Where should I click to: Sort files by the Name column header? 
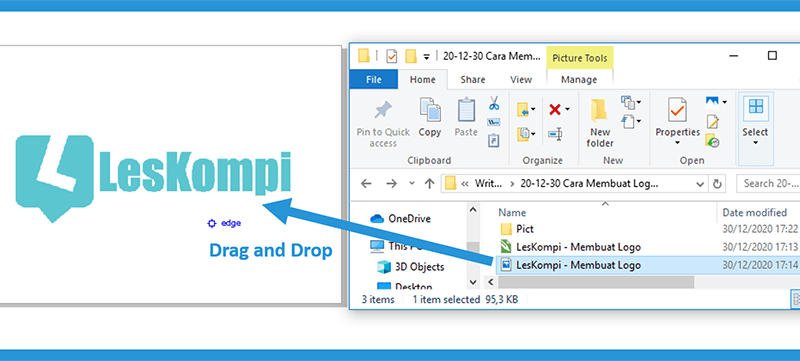pyautogui.click(x=512, y=212)
